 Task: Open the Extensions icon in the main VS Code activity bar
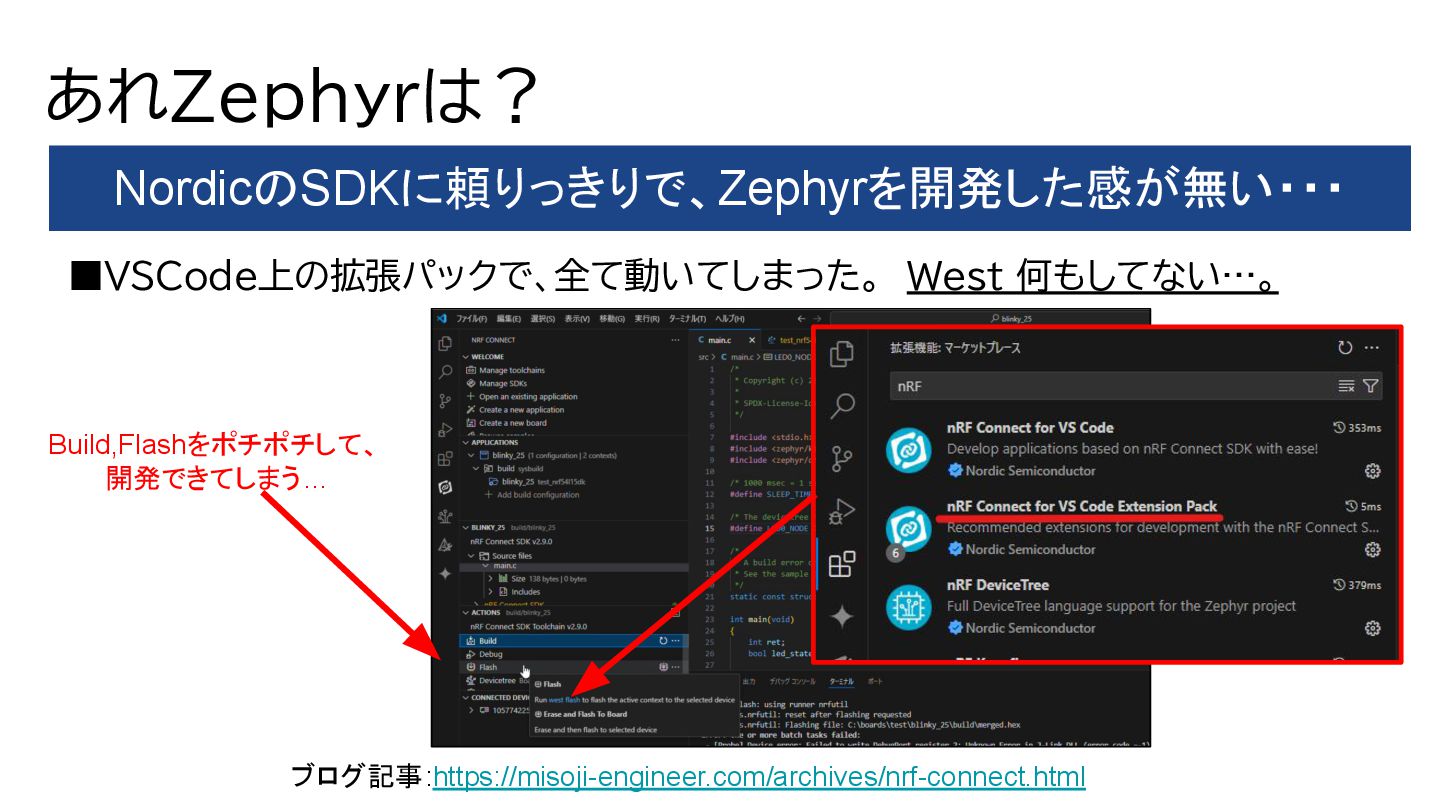point(445,459)
